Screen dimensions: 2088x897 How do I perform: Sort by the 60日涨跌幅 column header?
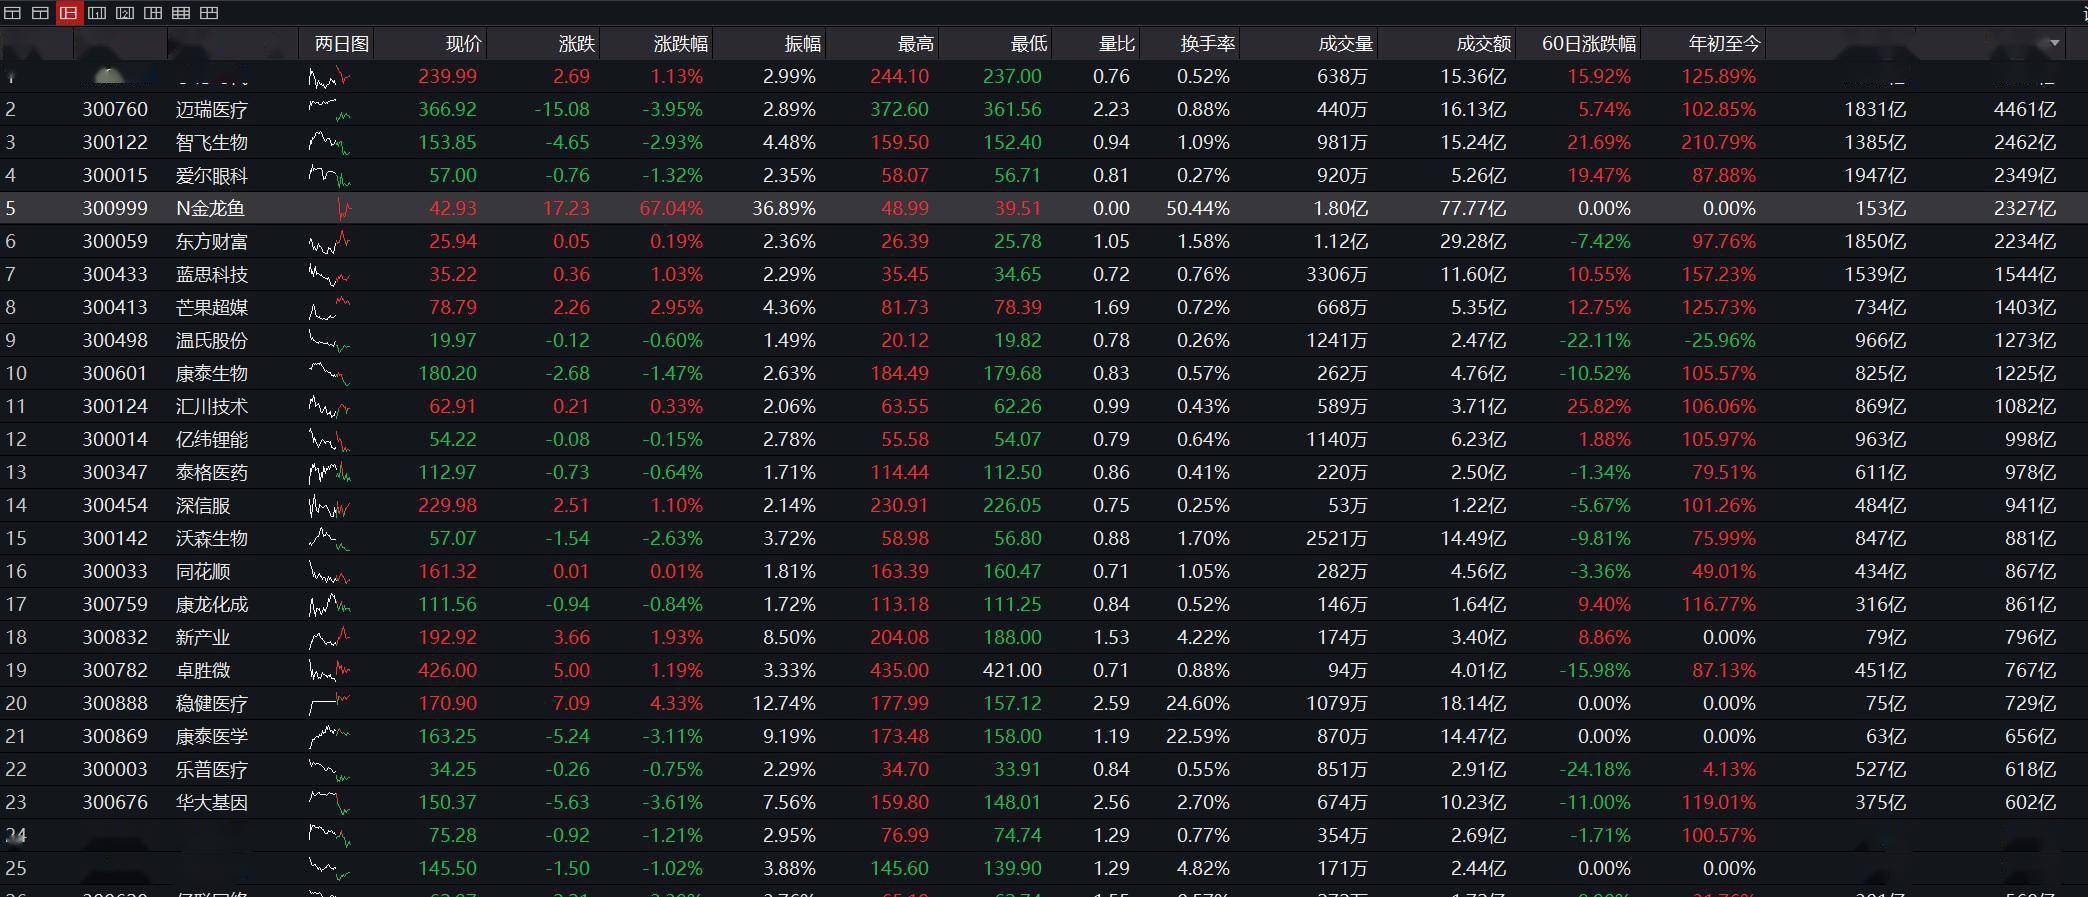1589,43
